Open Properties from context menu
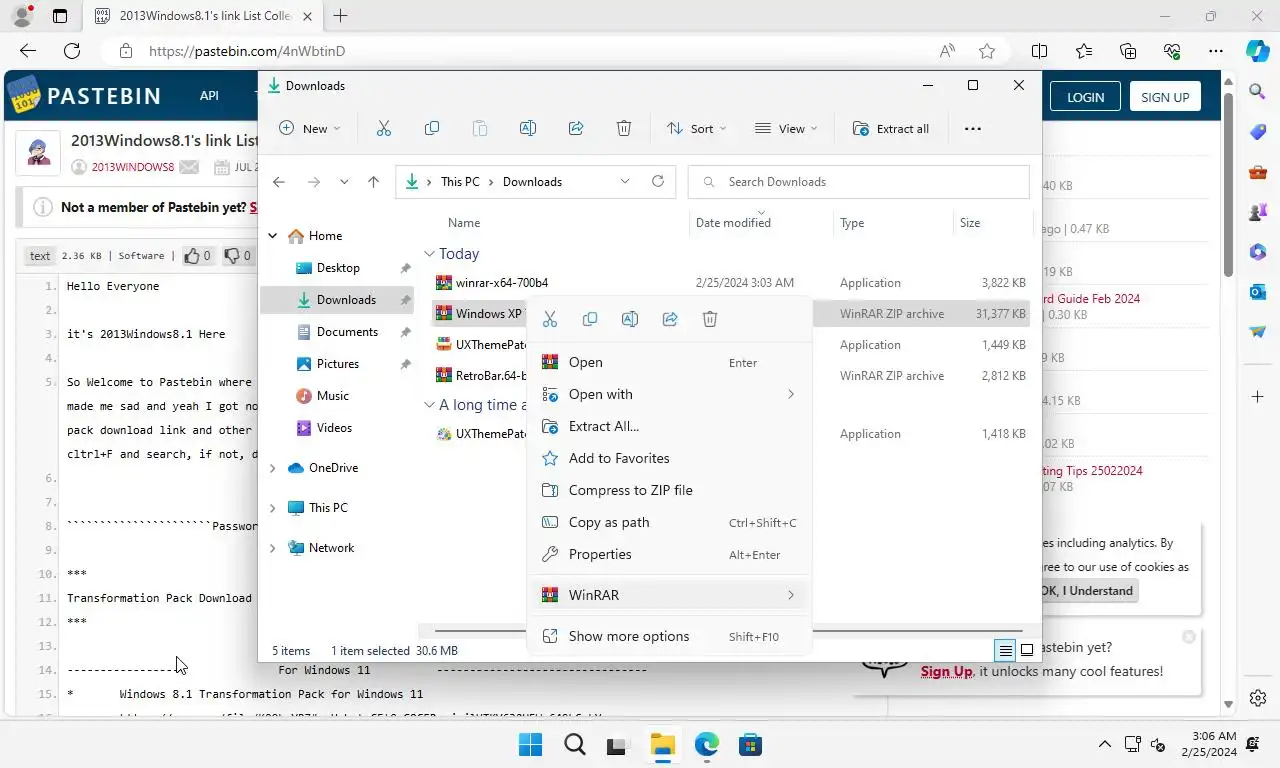This screenshot has height=768, width=1280. [669, 554]
